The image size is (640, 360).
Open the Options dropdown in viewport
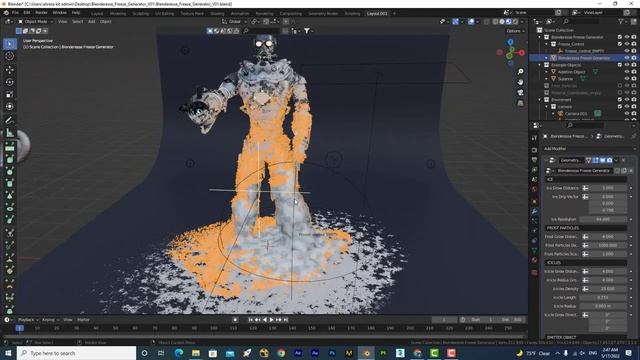point(515,31)
